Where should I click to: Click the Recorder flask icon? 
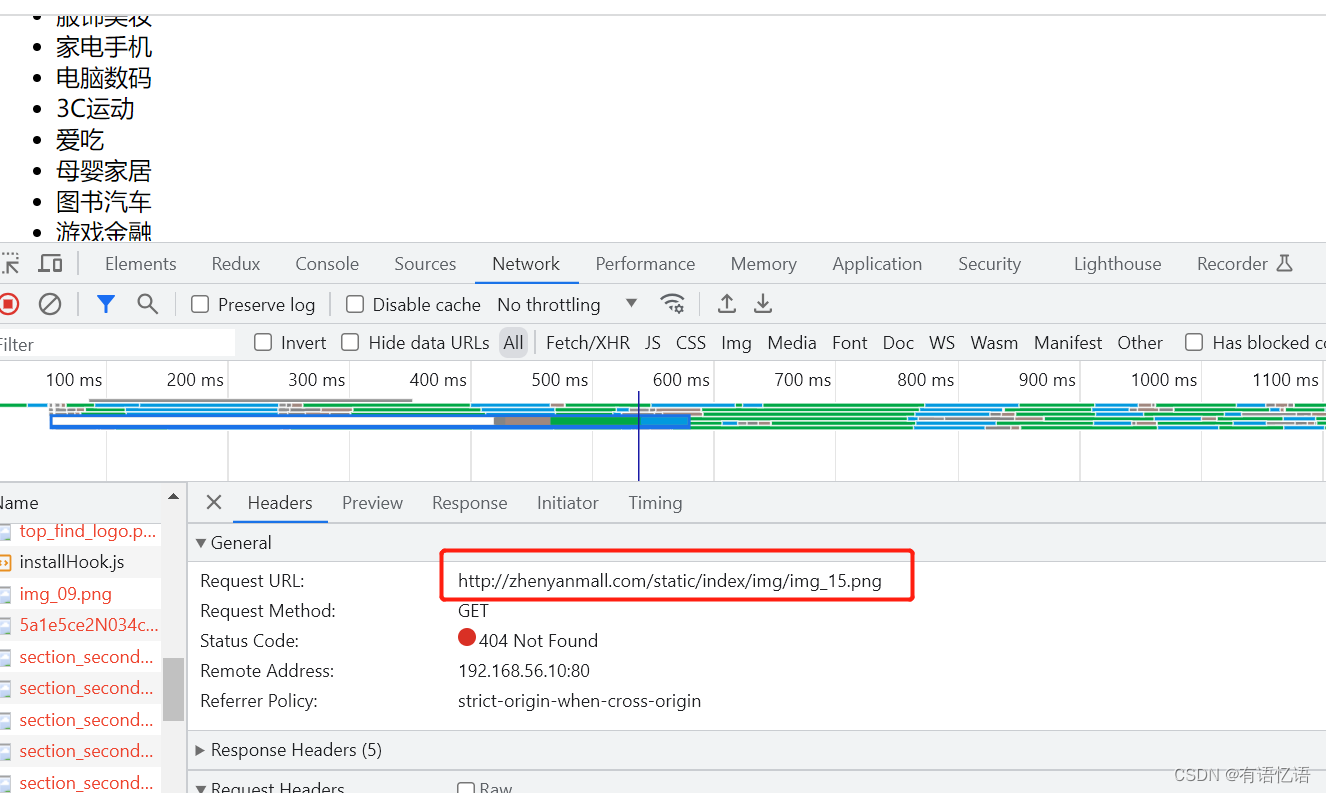point(1285,263)
